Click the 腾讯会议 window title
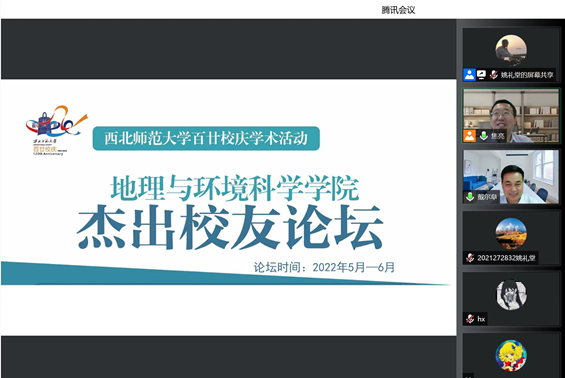The height and width of the screenshot is (378, 565). coord(398,10)
